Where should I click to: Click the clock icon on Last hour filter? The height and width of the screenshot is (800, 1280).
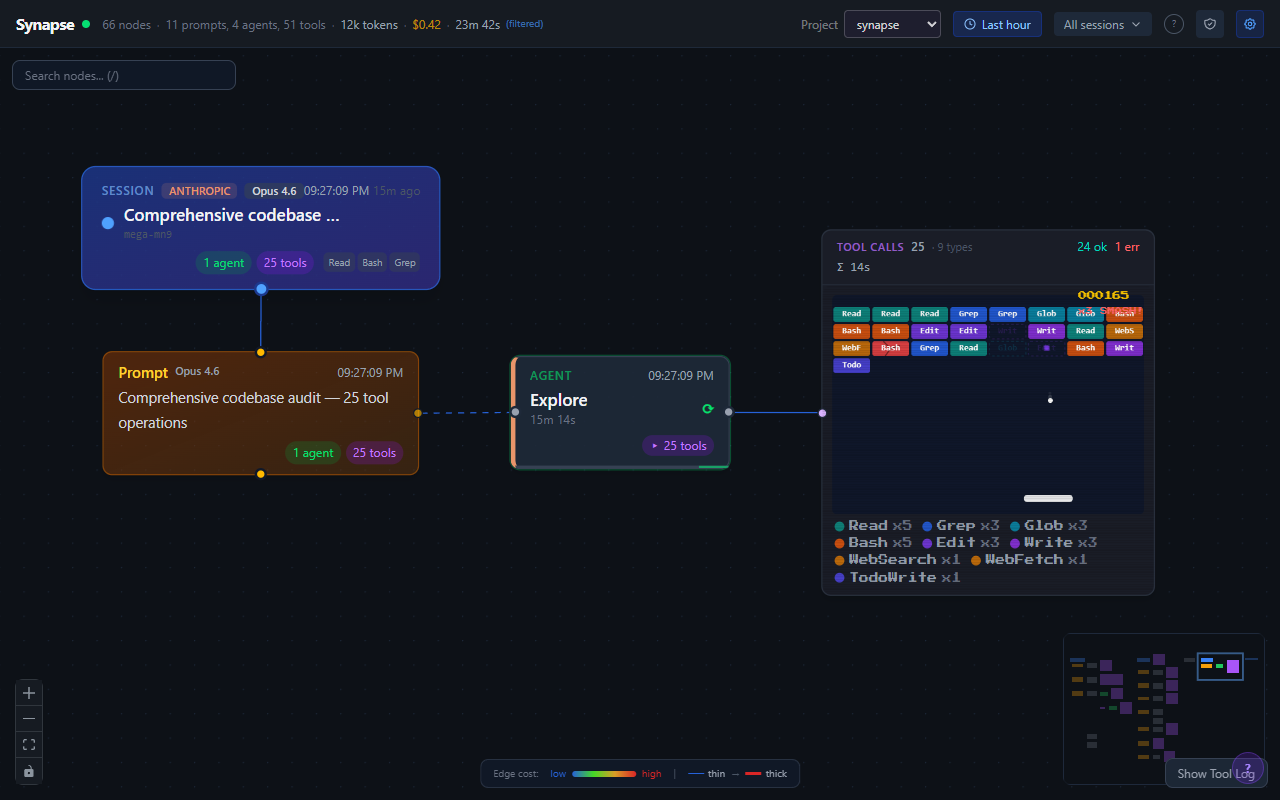tap(970, 23)
